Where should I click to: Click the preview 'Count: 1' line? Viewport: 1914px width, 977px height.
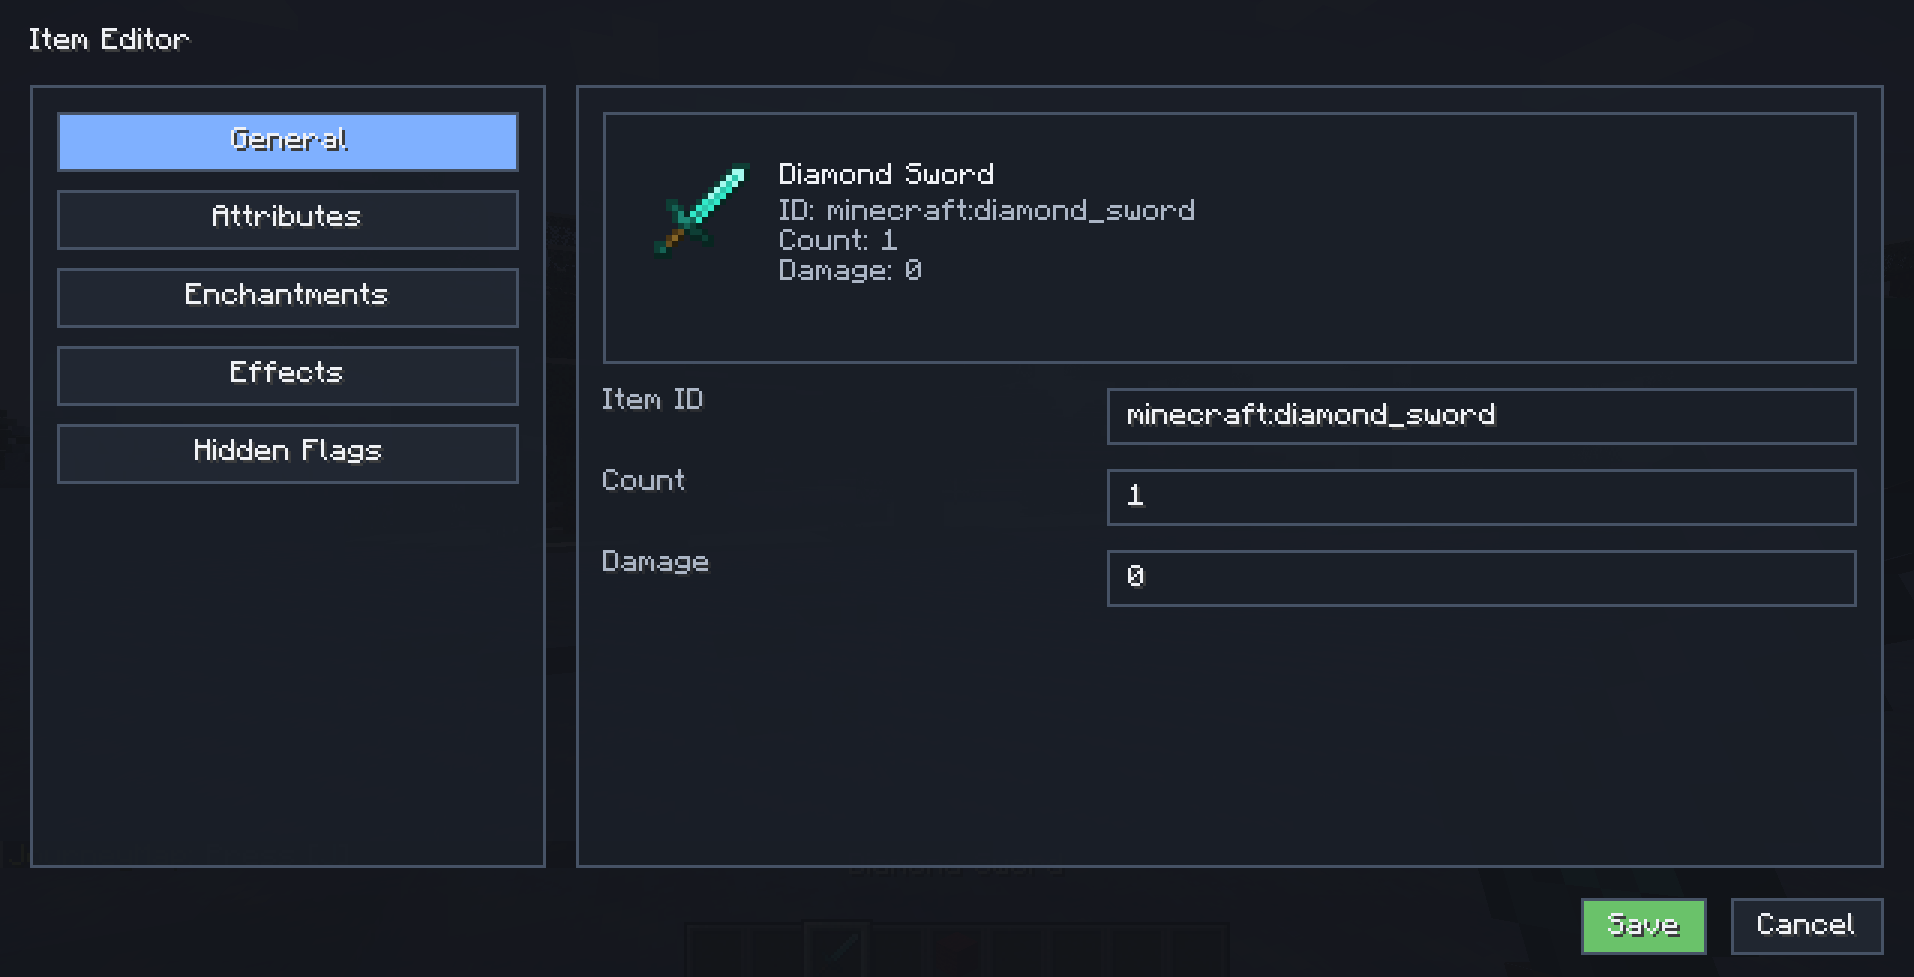click(x=838, y=240)
